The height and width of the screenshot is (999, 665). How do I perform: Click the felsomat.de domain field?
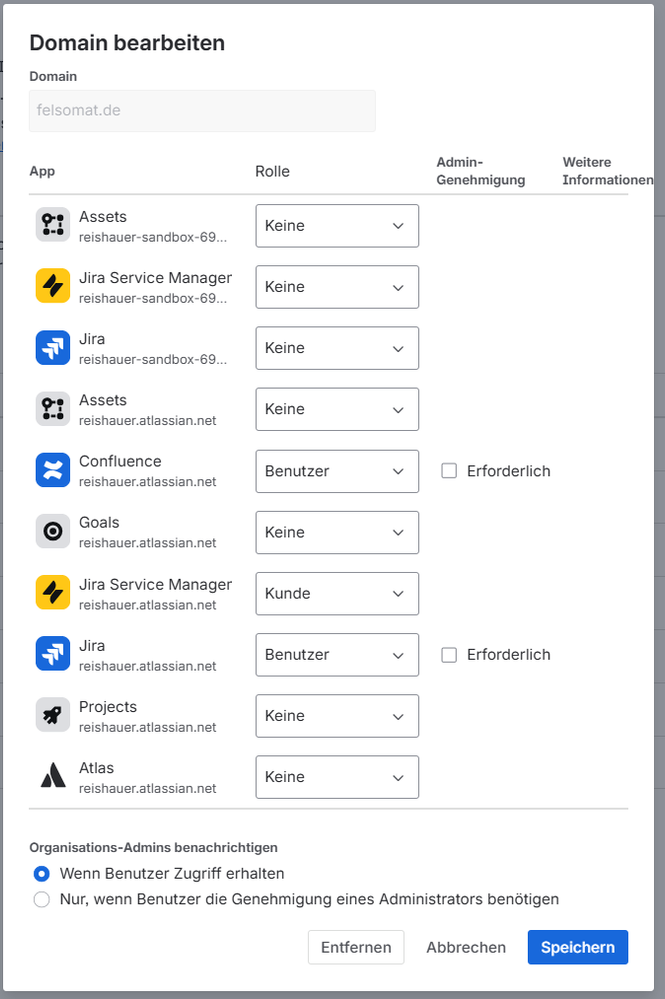click(x=202, y=111)
